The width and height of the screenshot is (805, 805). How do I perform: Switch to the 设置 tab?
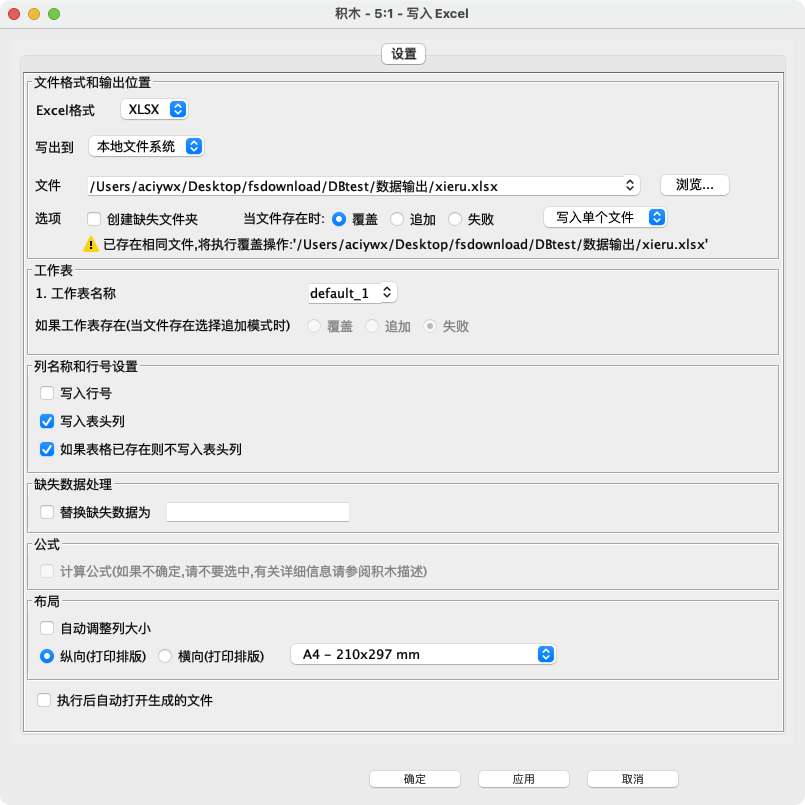[402, 55]
